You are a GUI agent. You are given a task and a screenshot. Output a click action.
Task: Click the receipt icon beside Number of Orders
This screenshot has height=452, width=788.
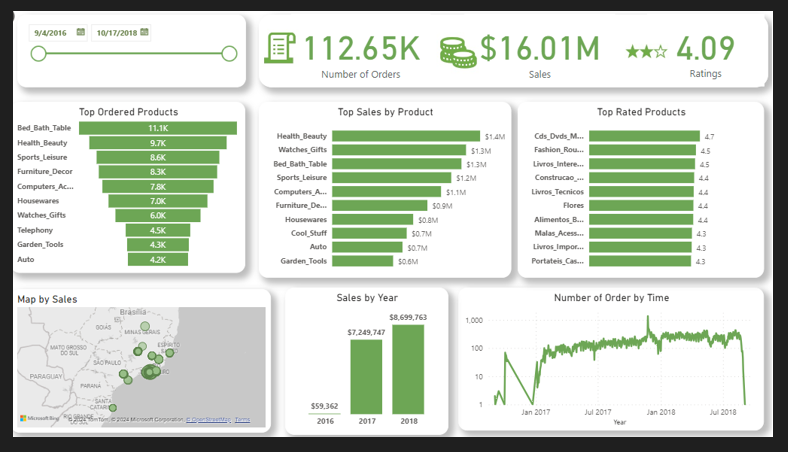tap(281, 50)
